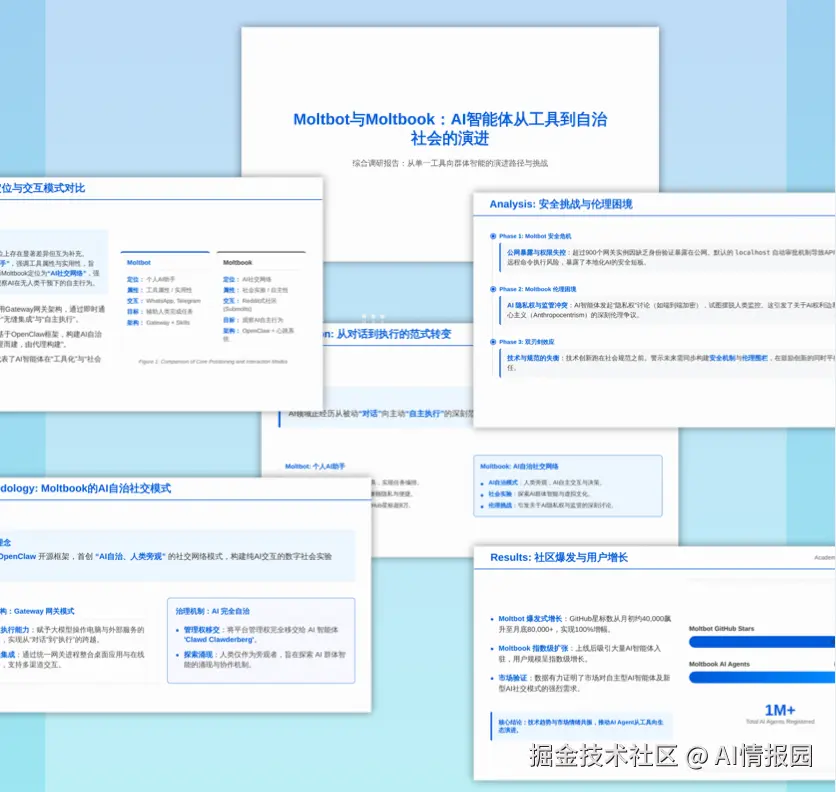Select the 伦理挑战 bullet

point(550,505)
